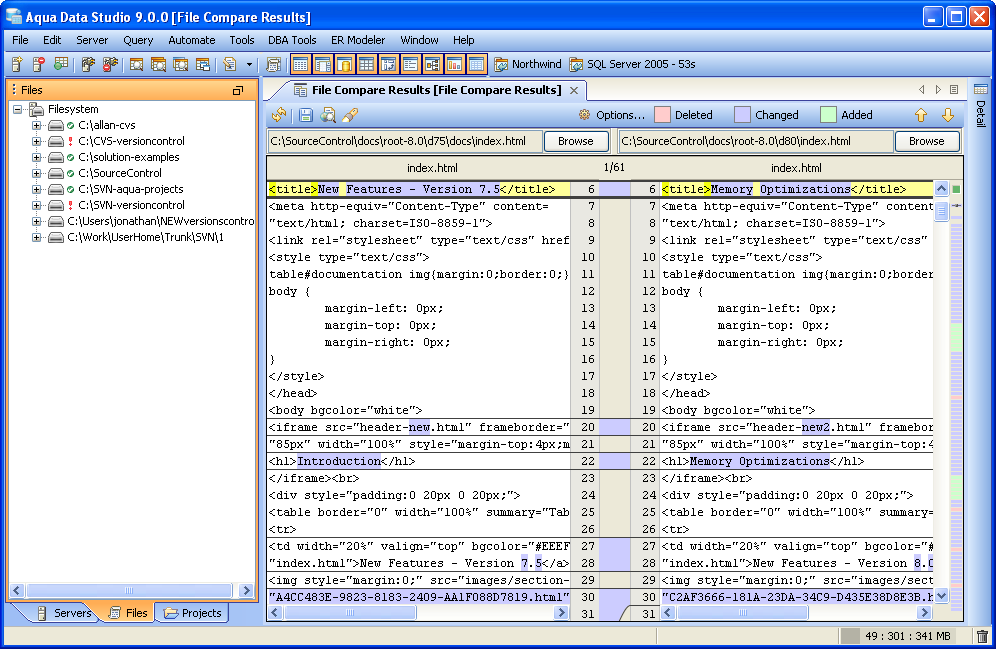
Task: Undock the Files panel using float icon
Action: [x=238, y=90]
